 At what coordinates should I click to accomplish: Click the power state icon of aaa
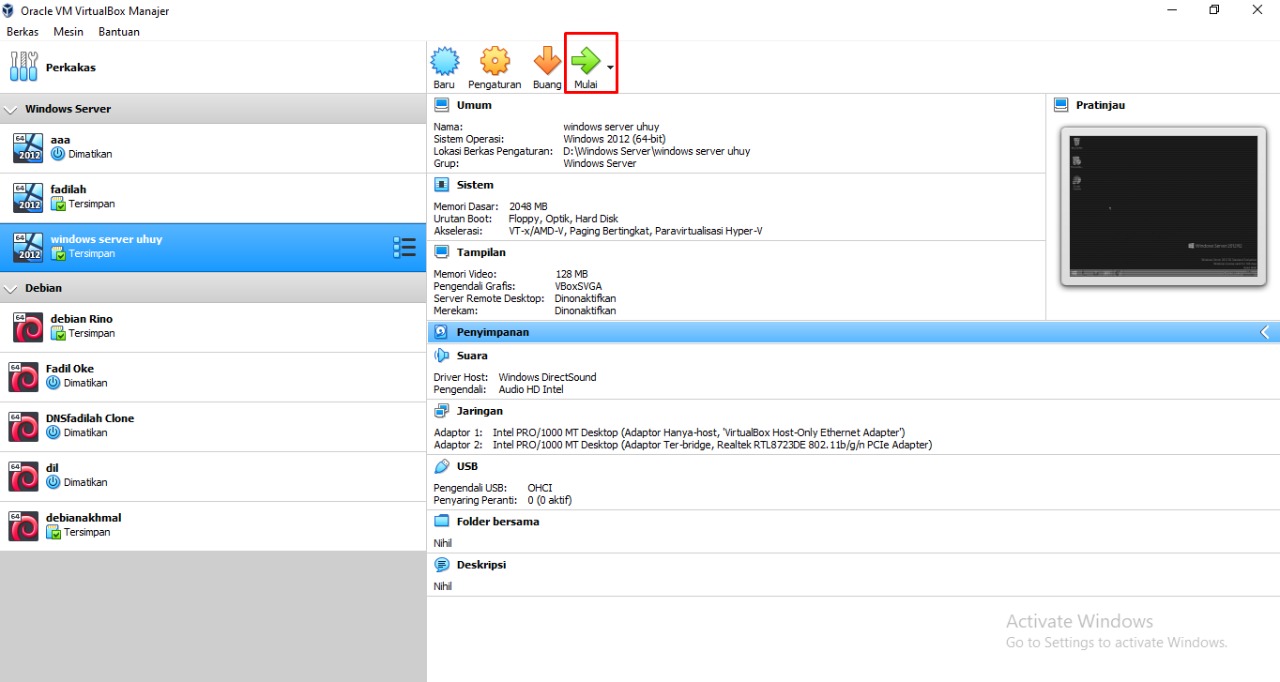(58, 154)
